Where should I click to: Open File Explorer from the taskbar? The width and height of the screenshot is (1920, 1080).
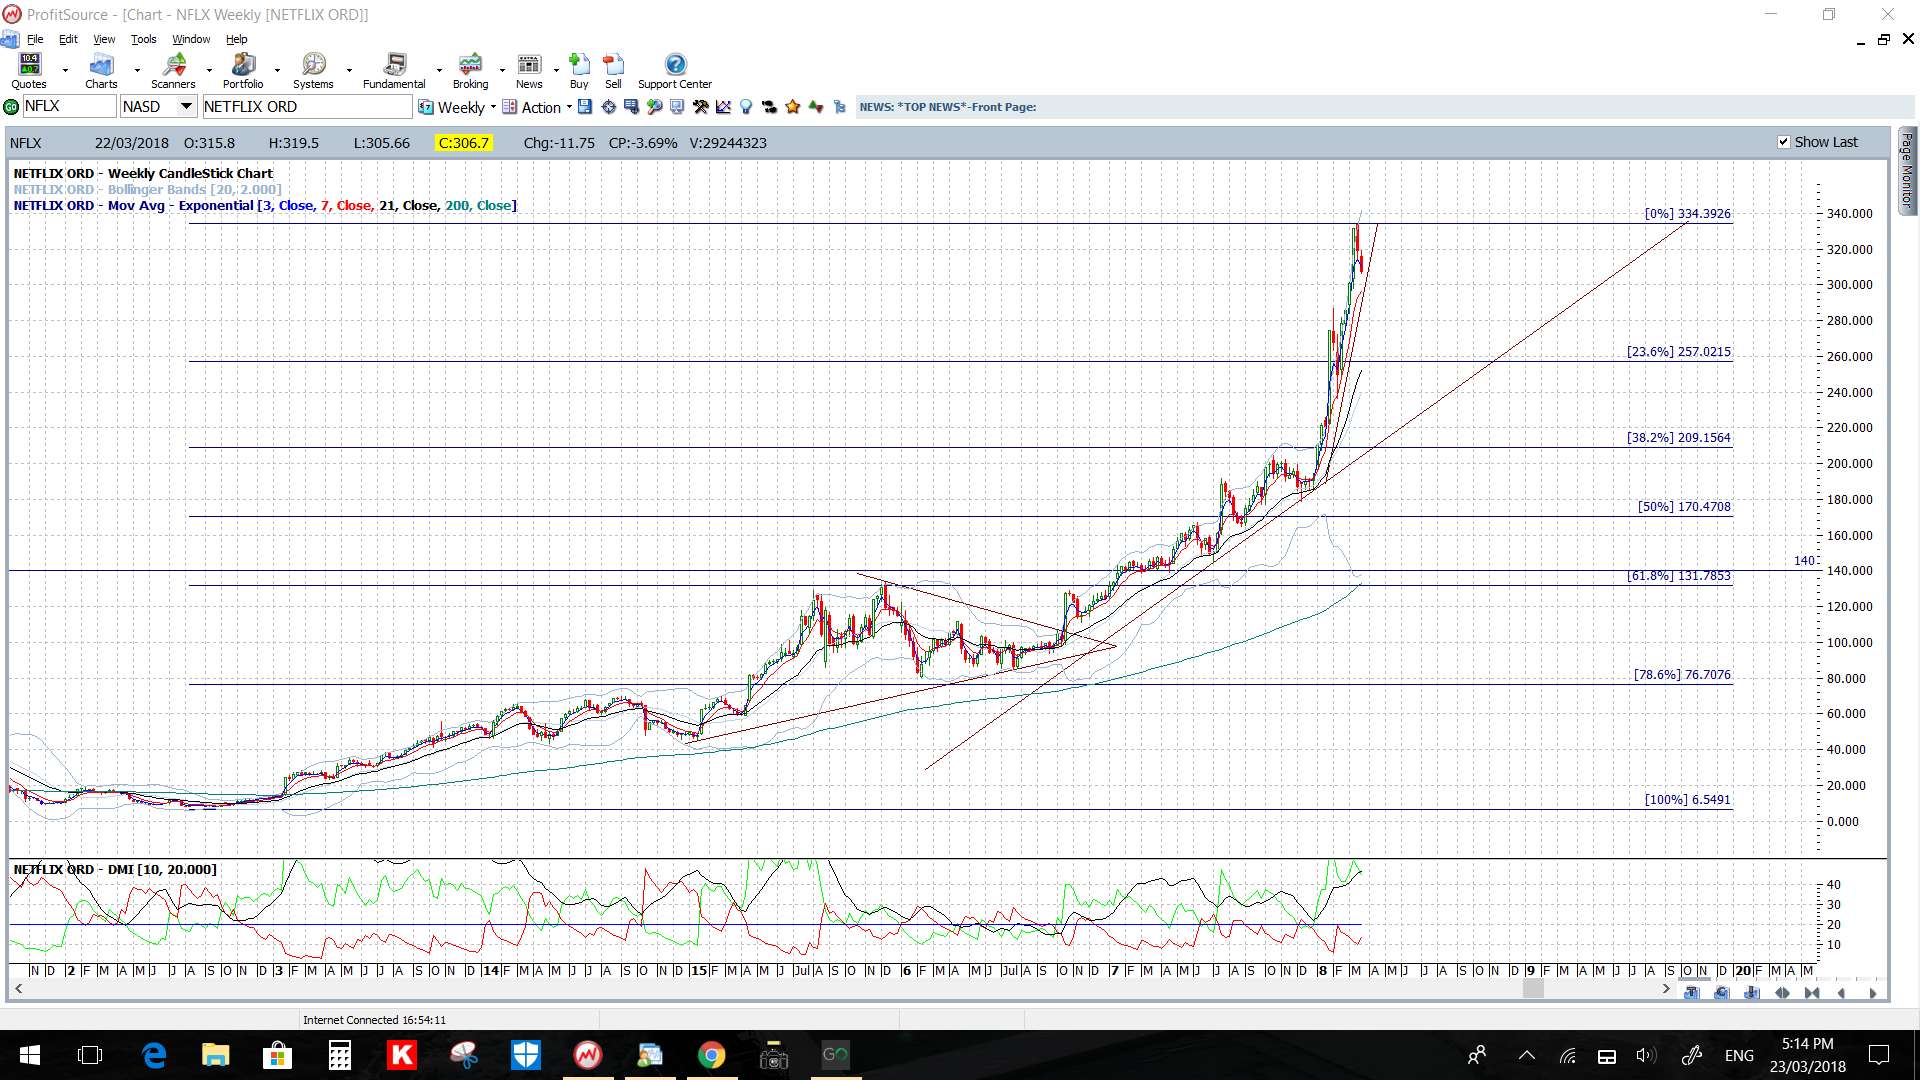216,1055
